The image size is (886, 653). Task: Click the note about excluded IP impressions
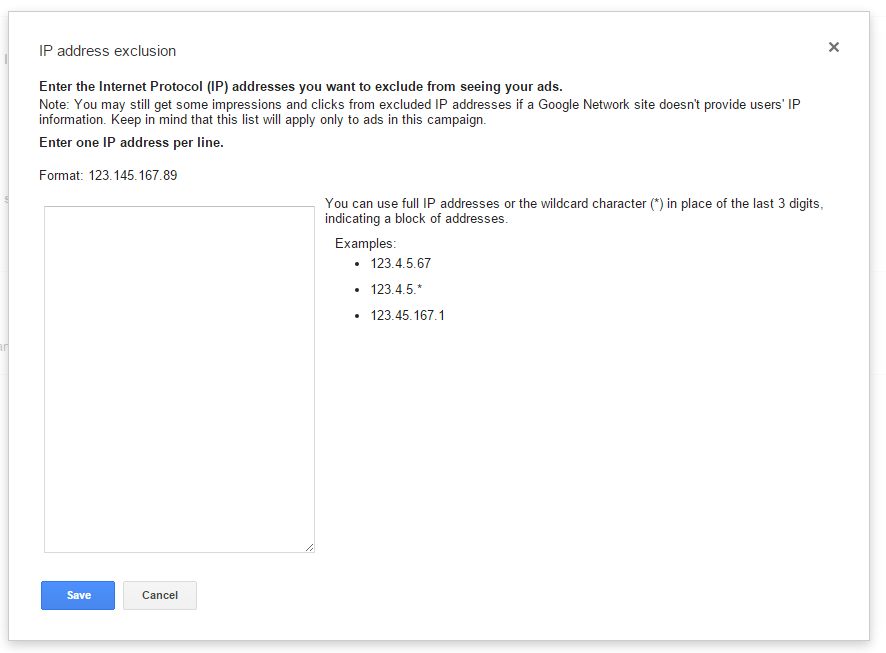(x=419, y=112)
